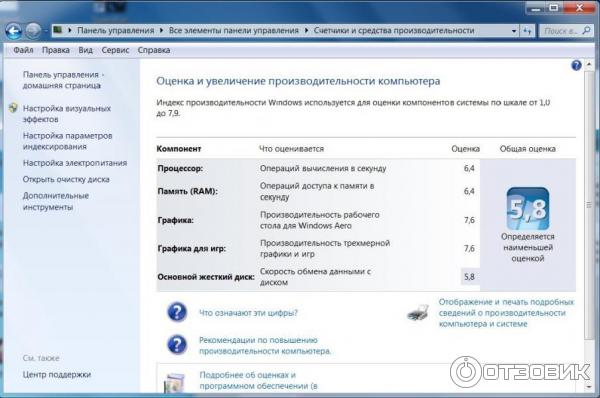This screenshot has width=600, height=398.
Task: Open Панель управления - домашняя страница link
Action: click(63, 80)
